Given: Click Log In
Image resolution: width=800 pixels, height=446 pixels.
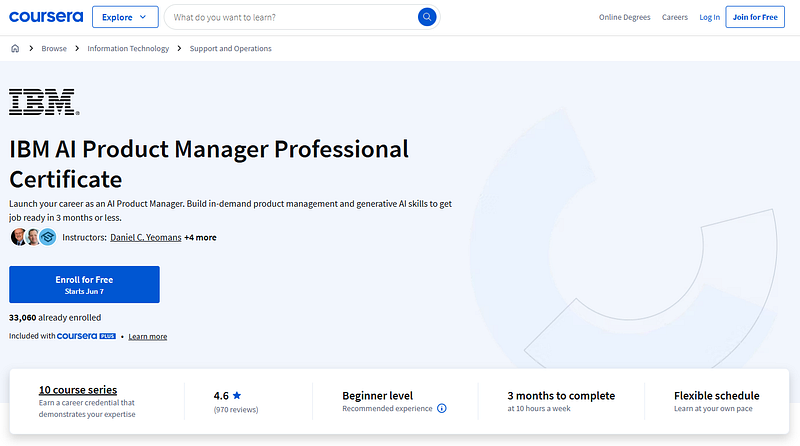Looking at the screenshot, I should (709, 17).
